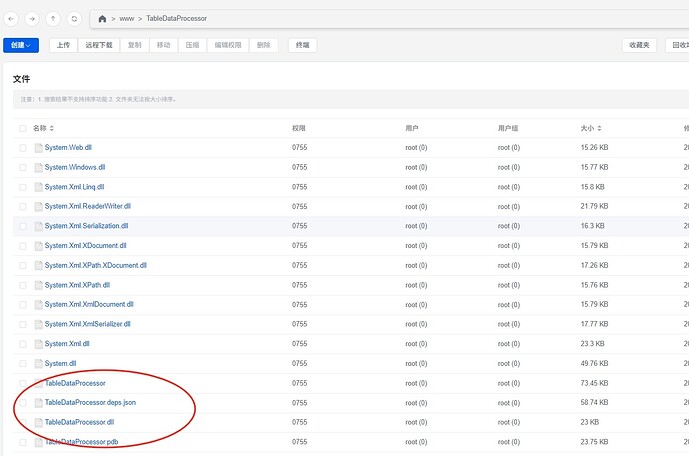Open the home root path icon
This screenshot has width=689, height=456.
point(102,18)
